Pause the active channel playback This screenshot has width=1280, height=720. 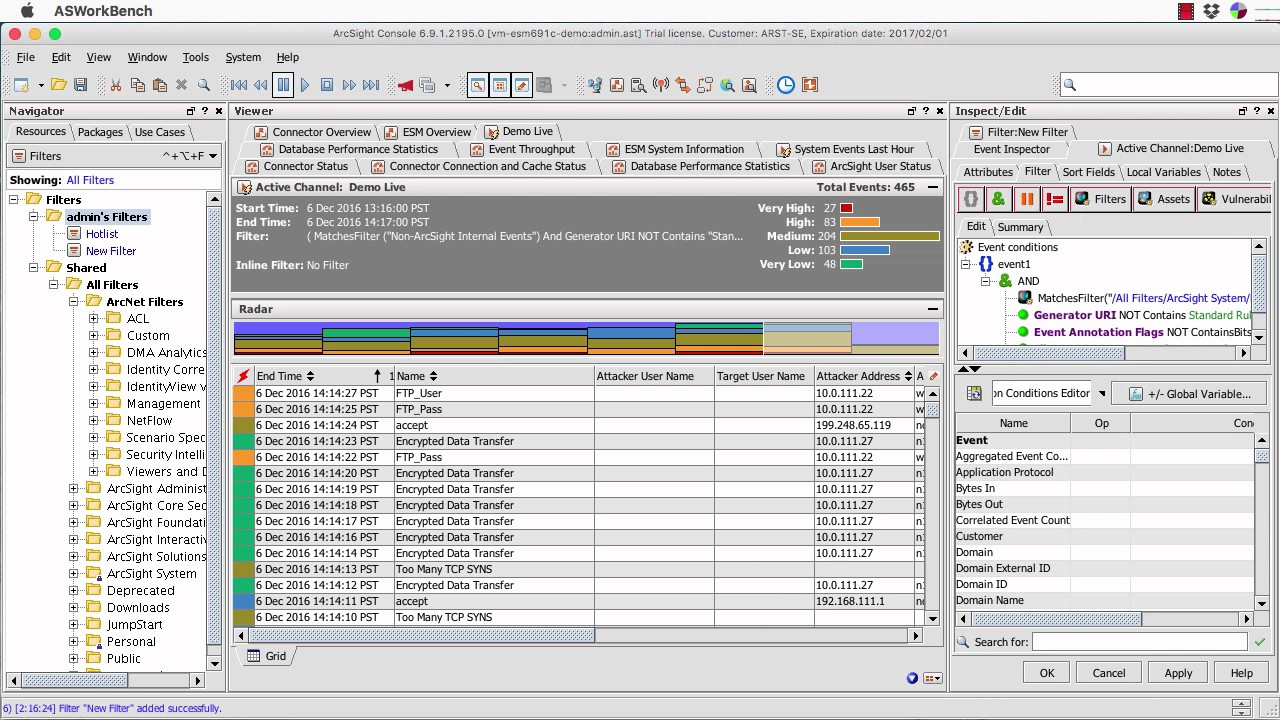click(x=283, y=85)
